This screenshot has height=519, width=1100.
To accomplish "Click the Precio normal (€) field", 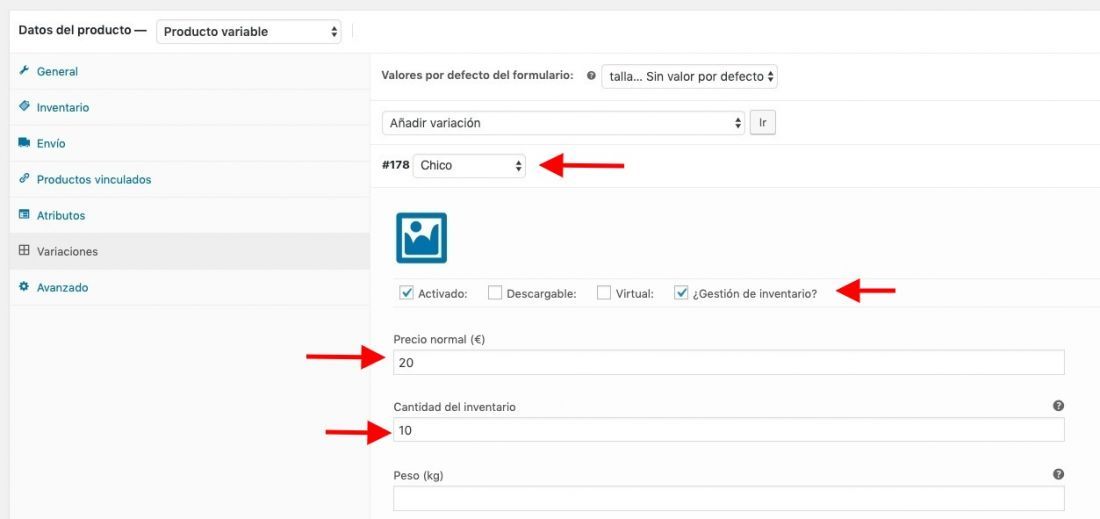I will (x=729, y=363).
